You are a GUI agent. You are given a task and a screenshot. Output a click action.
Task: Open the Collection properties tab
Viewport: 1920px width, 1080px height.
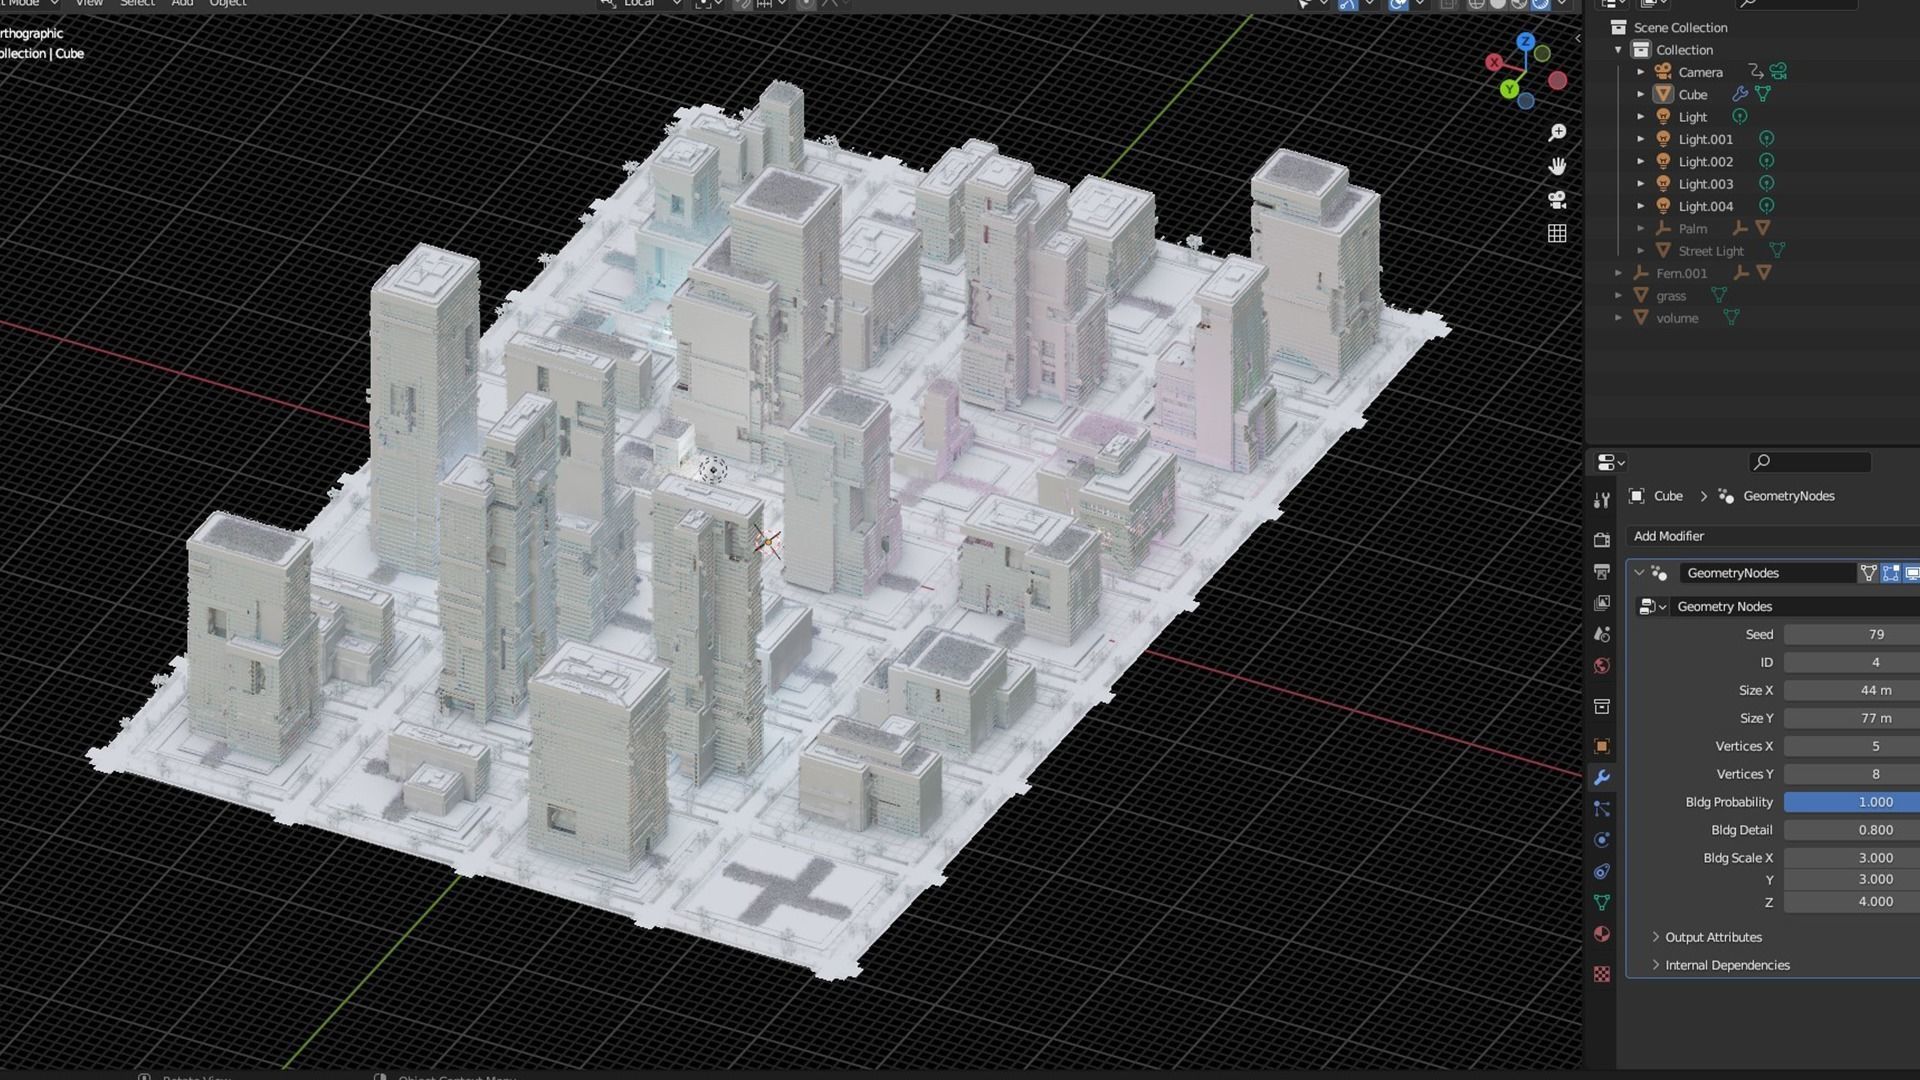tap(1602, 707)
